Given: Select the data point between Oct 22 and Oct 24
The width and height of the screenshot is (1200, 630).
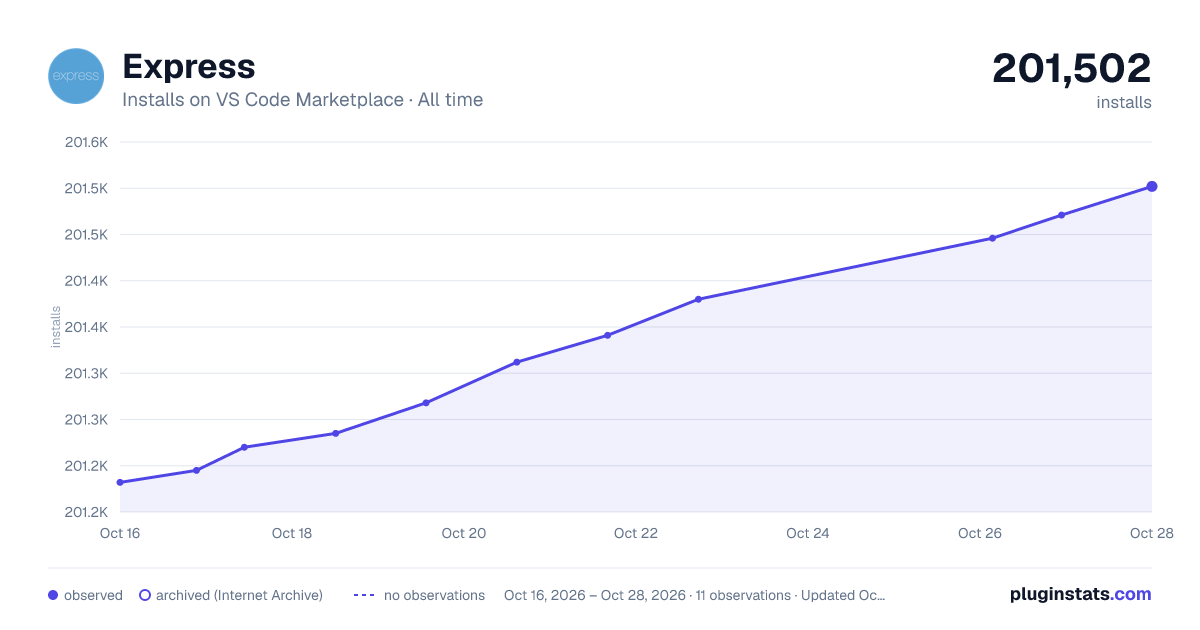Looking at the screenshot, I should tap(698, 299).
